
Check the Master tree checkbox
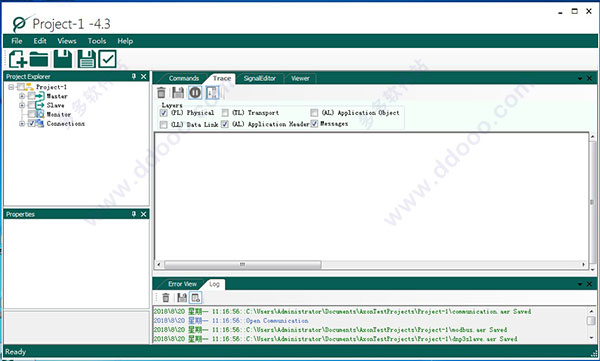point(31,96)
